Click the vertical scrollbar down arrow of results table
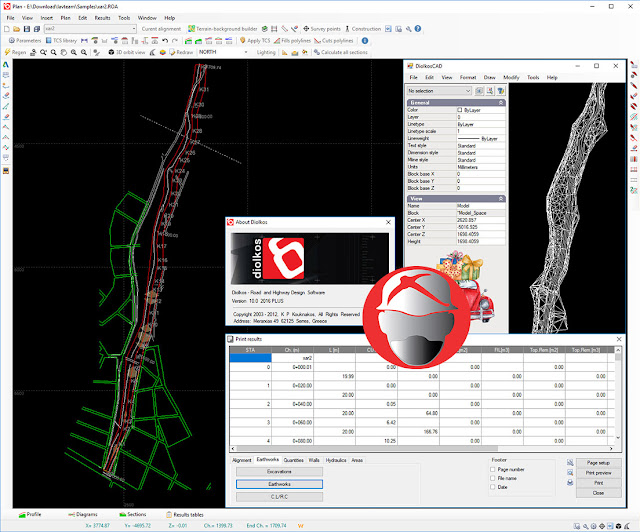The height and width of the screenshot is (532, 640). point(618,438)
